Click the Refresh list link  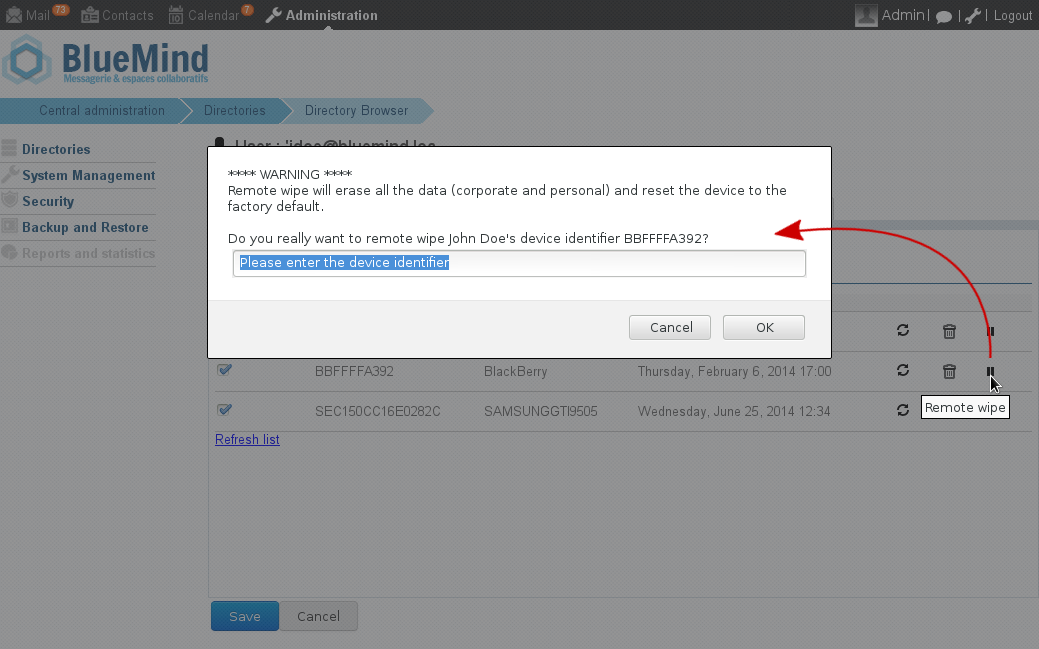pos(247,440)
